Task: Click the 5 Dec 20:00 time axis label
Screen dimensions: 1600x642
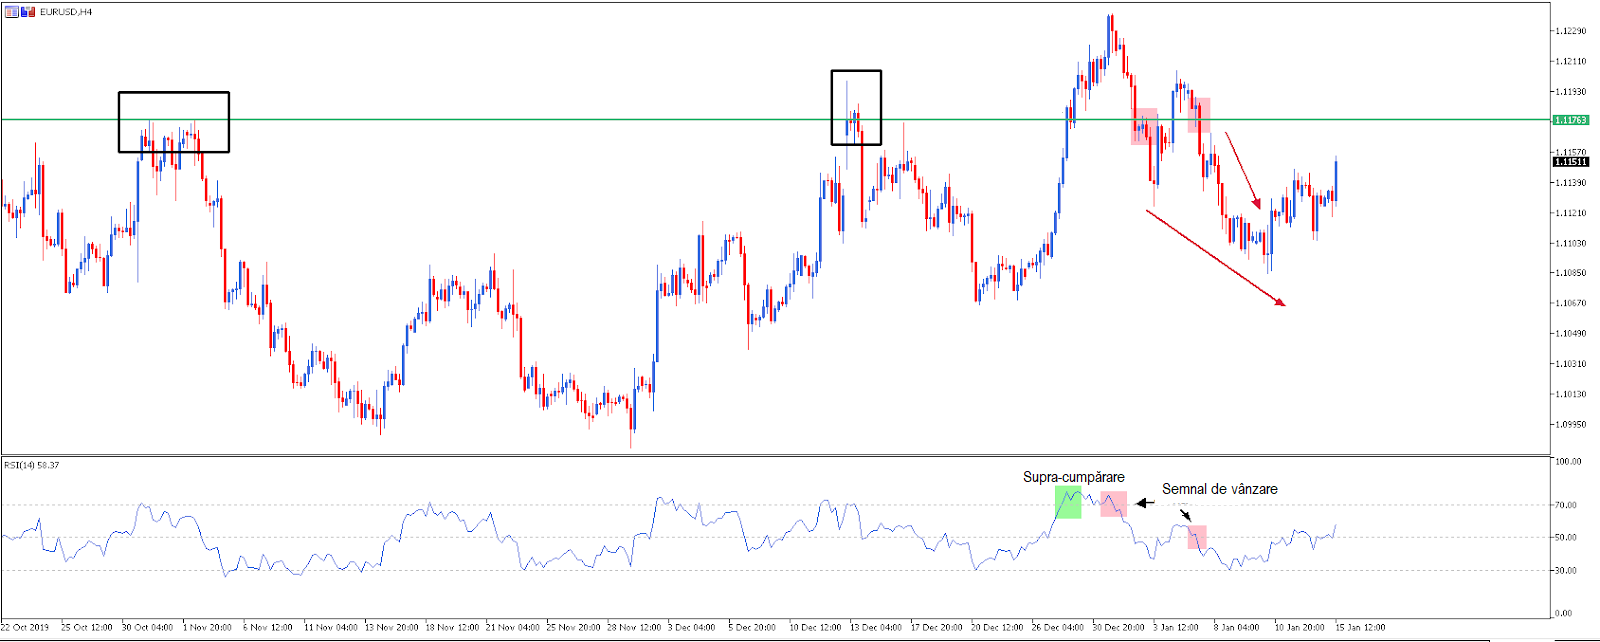Action: [753, 628]
